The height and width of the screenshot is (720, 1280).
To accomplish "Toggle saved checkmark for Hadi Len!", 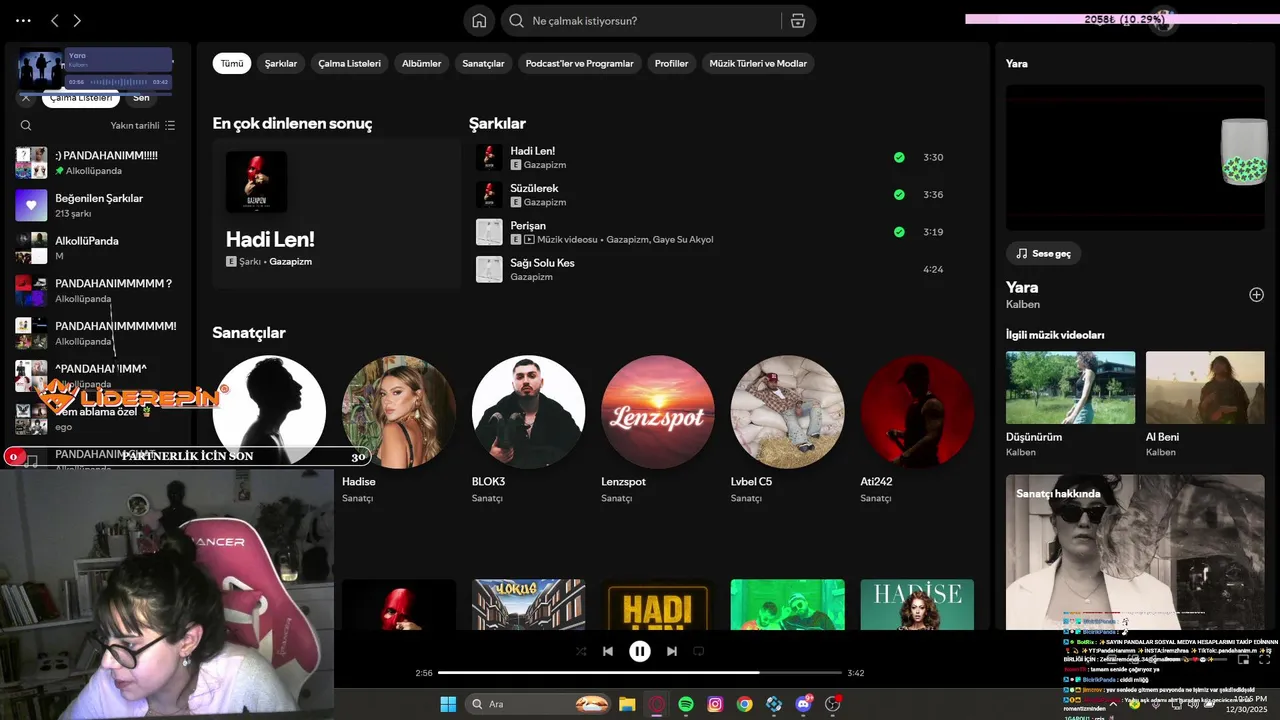I will click(x=899, y=157).
